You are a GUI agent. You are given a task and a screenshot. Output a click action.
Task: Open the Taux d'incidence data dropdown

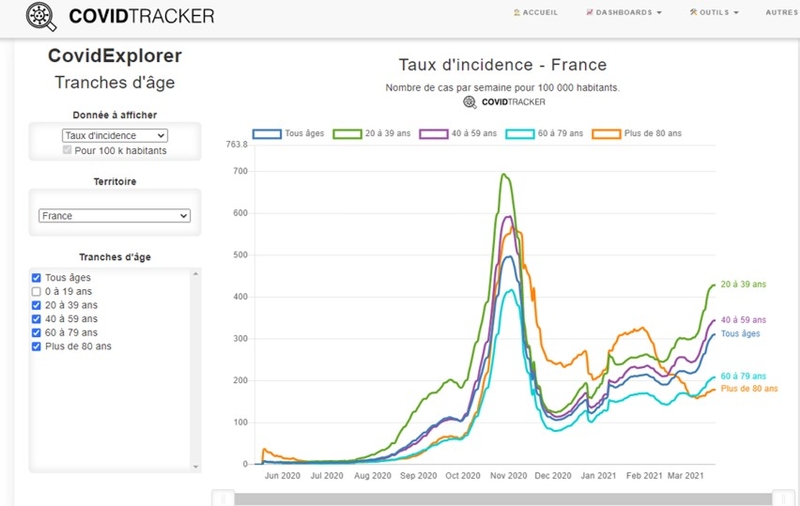pyautogui.click(x=115, y=136)
